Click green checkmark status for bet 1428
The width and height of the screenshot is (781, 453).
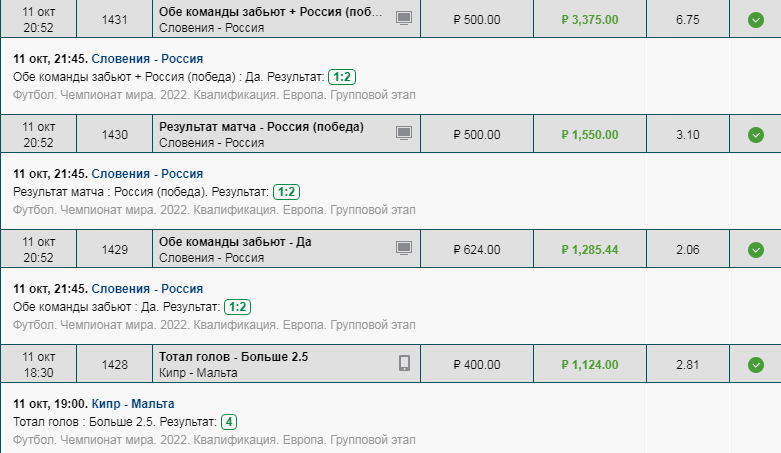[x=756, y=365]
